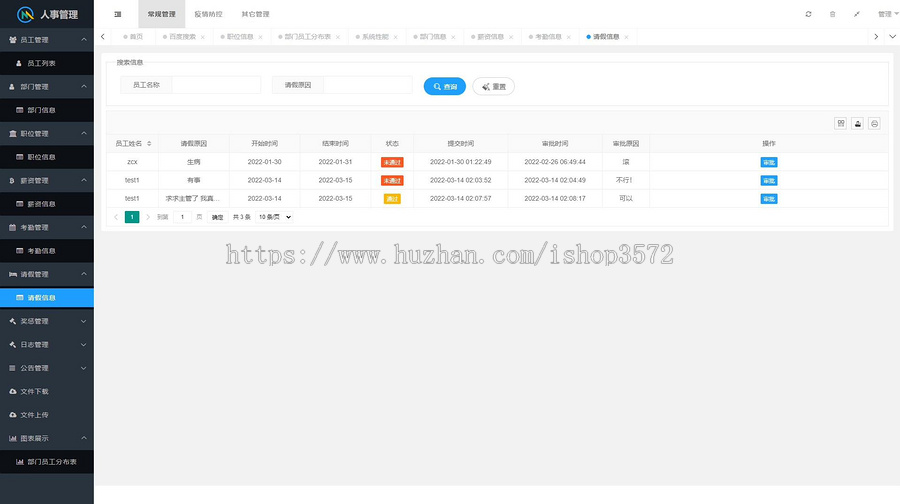Click the trash icon in top bar
This screenshot has height=504, width=900.
tap(832, 14)
